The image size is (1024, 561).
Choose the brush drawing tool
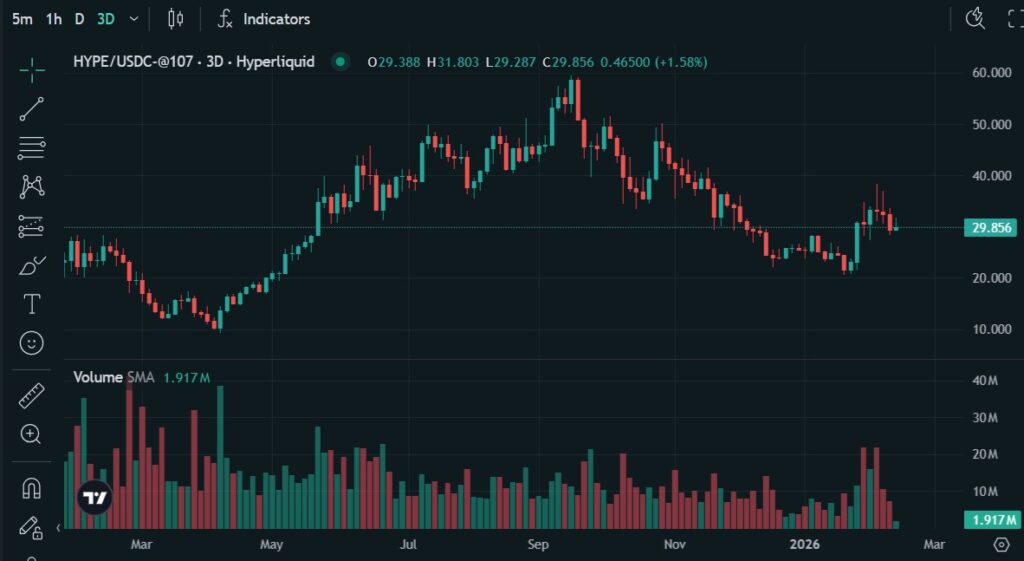click(32, 266)
